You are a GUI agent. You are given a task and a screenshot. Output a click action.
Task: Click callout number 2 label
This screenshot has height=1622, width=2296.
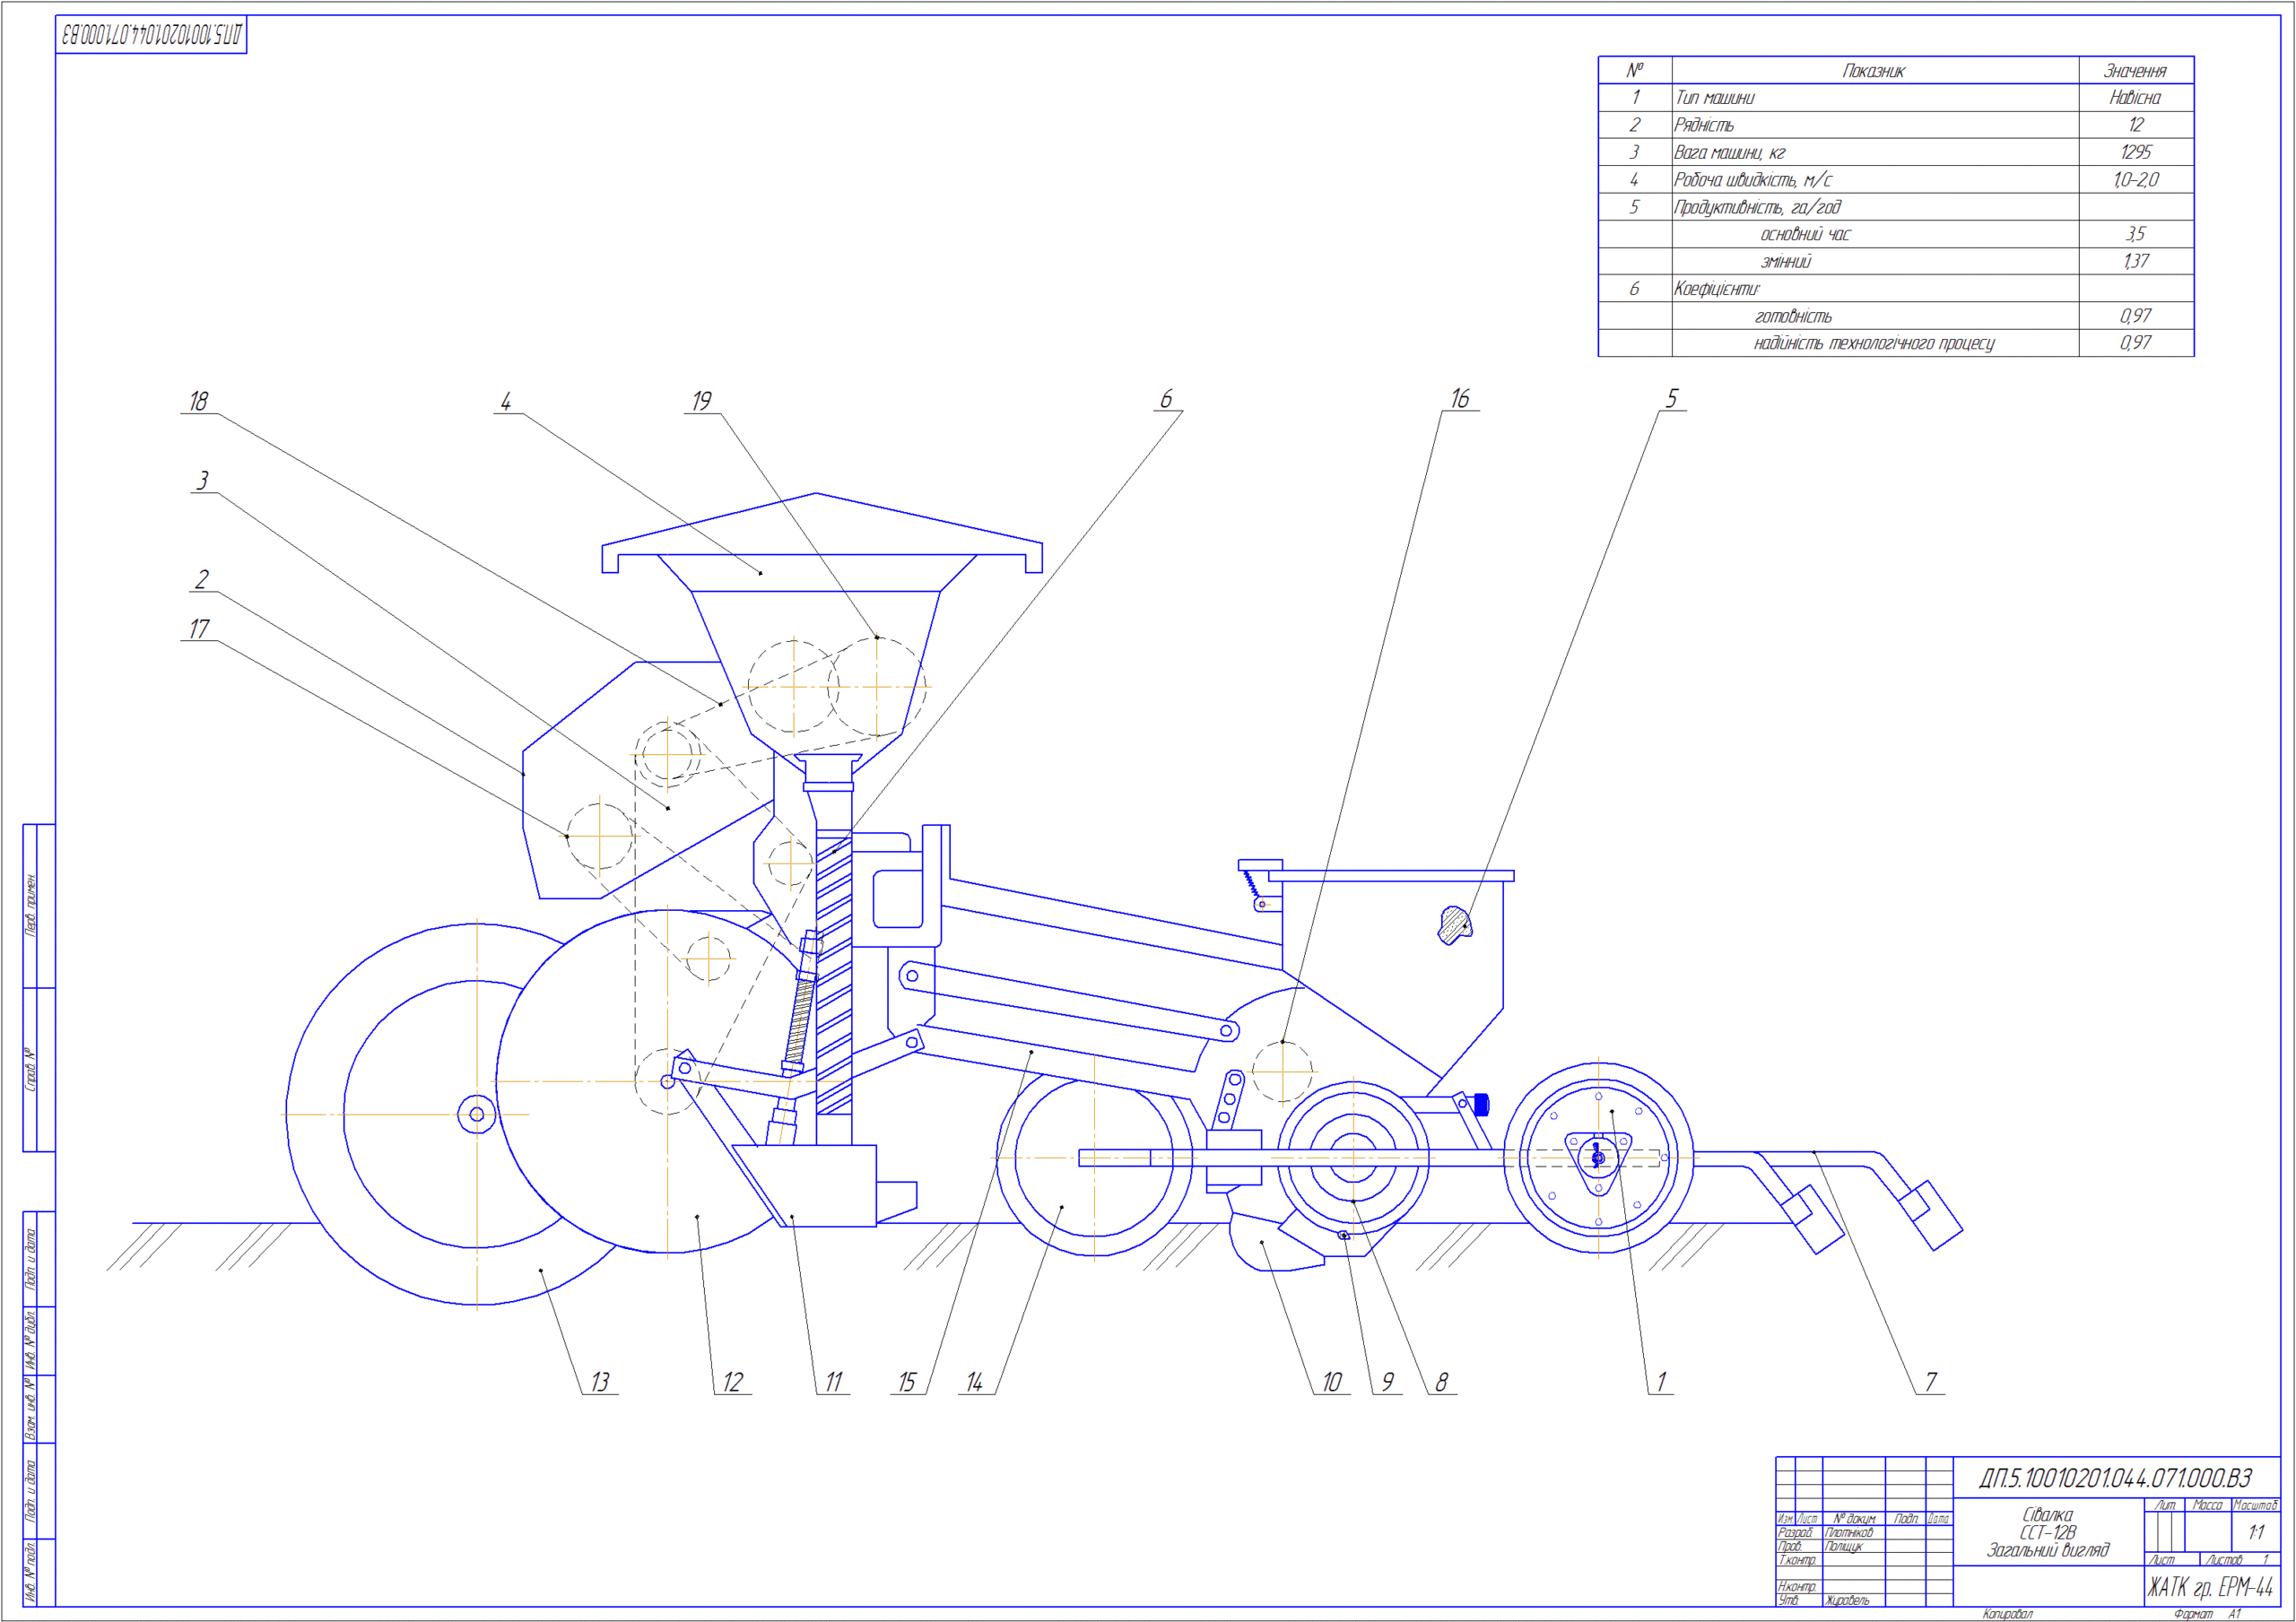point(202,580)
